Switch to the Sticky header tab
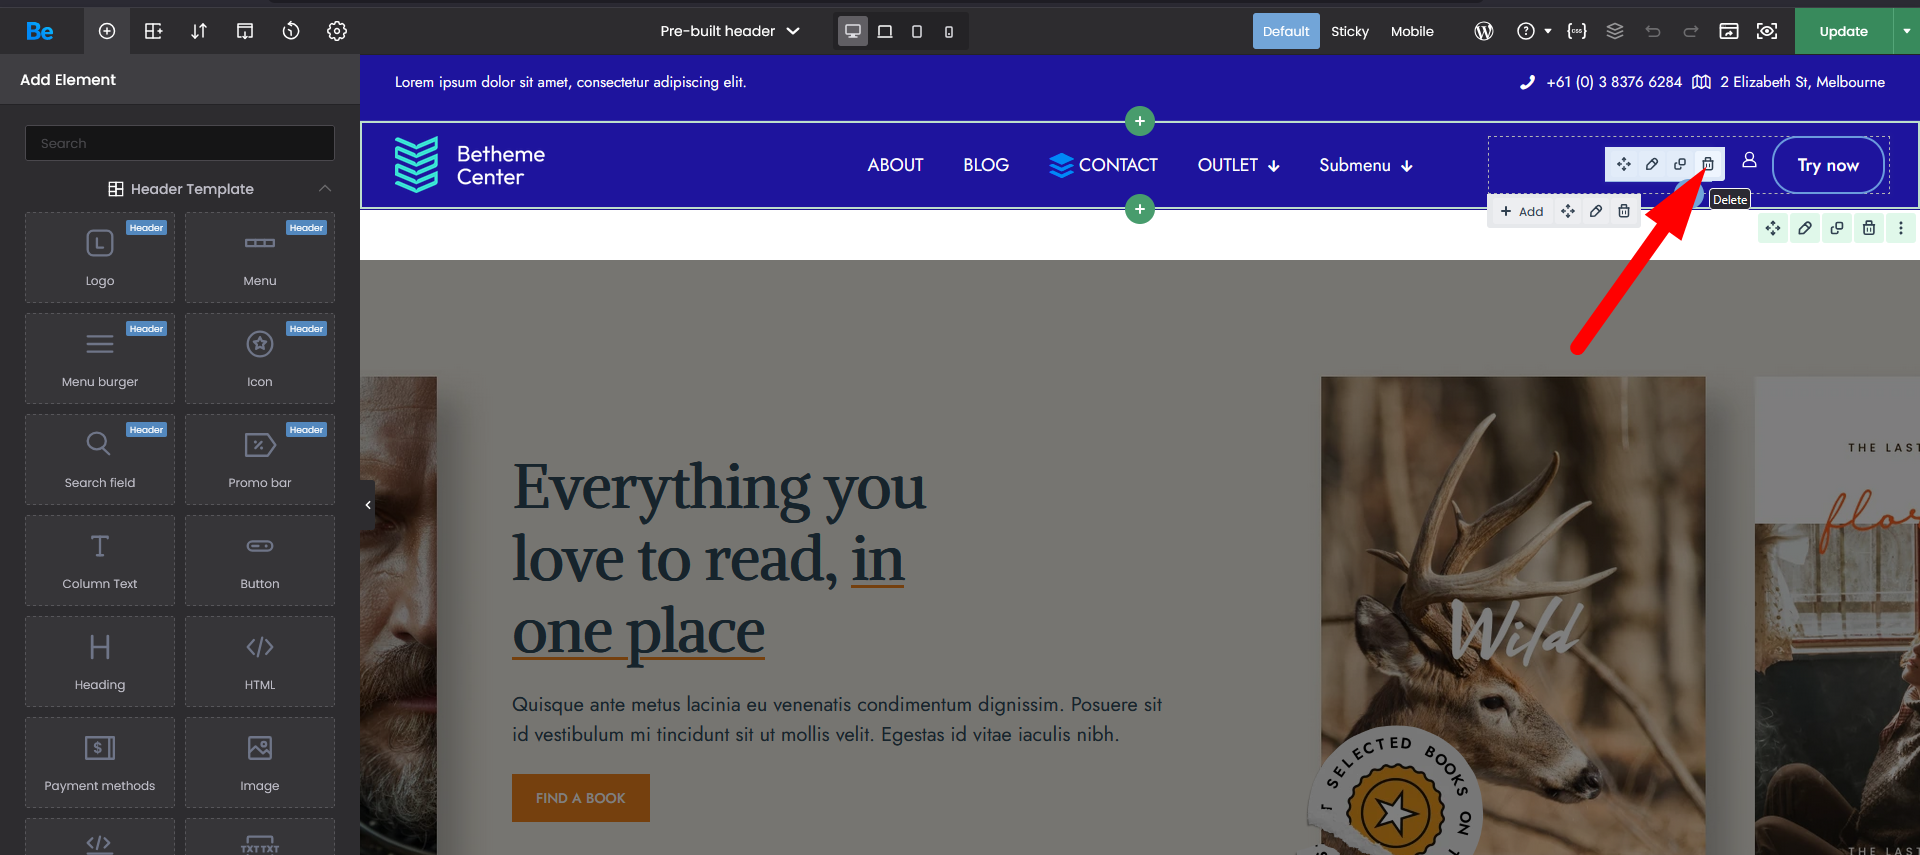Screen dimensions: 1920x855 pyautogui.click(x=1349, y=31)
